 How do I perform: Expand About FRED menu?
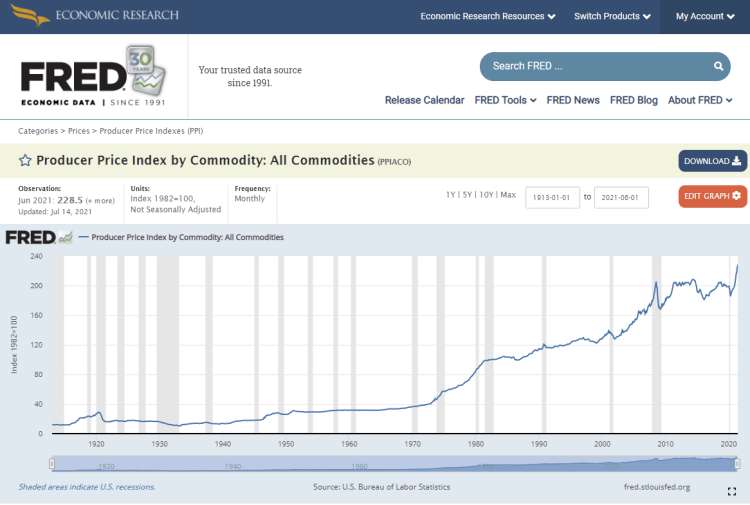pos(700,100)
